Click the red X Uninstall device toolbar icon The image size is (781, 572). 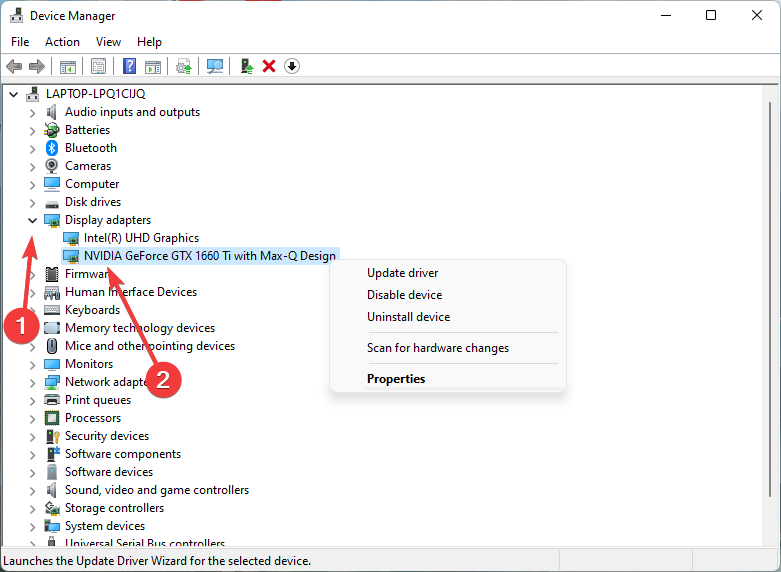(269, 66)
